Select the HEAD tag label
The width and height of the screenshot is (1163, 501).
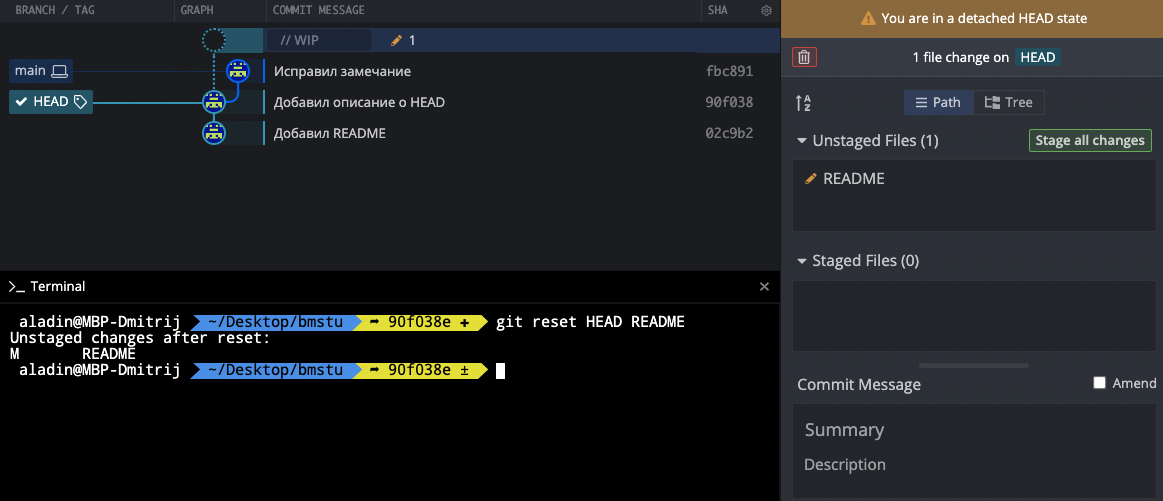(x=51, y=102)
